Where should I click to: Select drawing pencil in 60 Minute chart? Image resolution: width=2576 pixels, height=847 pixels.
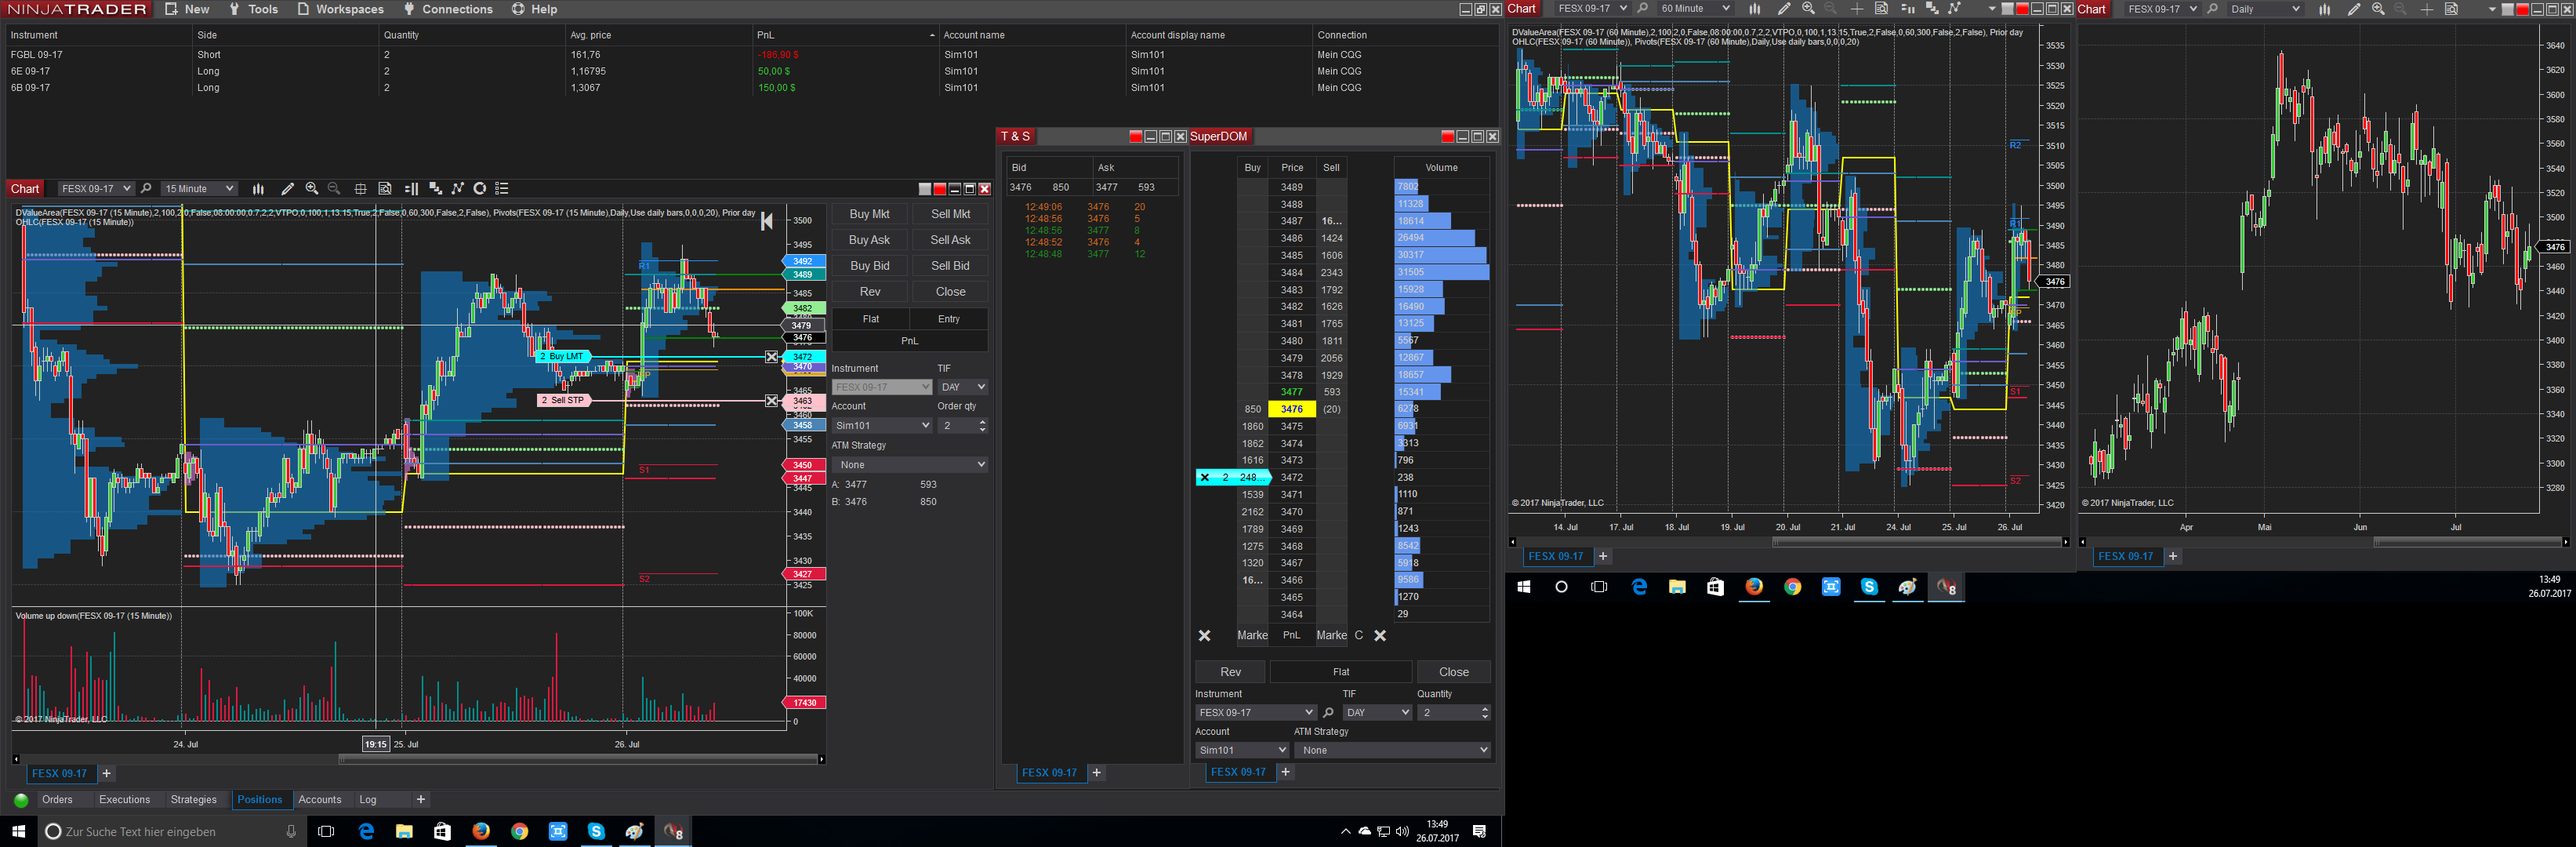(x=1784, y=9)
